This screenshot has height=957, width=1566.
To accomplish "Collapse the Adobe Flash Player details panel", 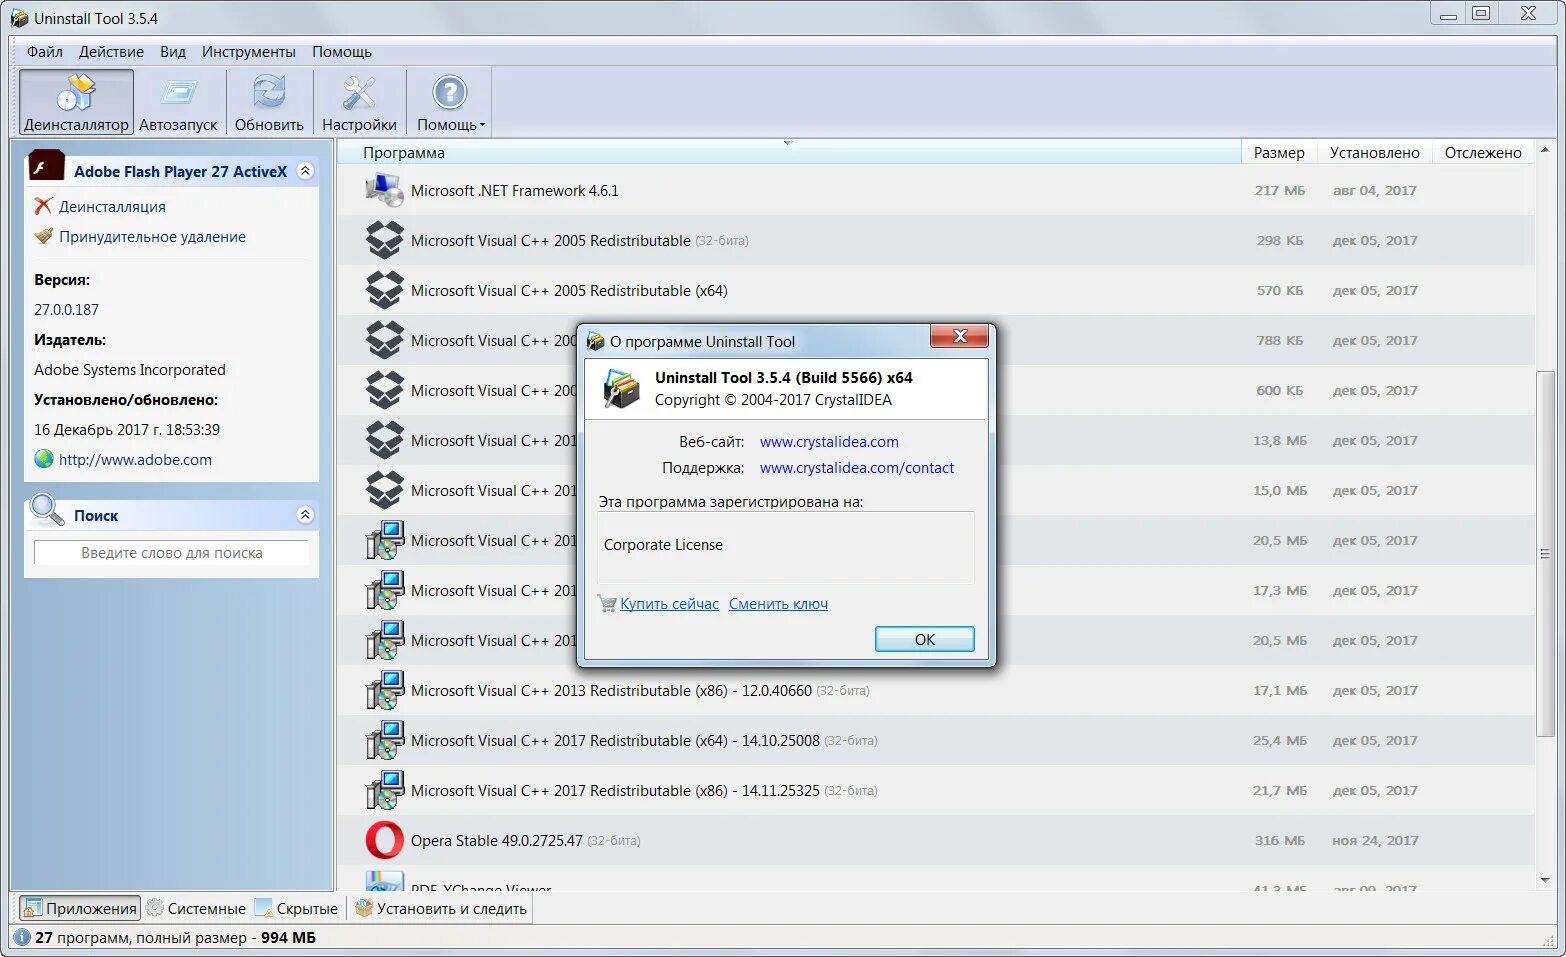I will [x=306, y=171].
